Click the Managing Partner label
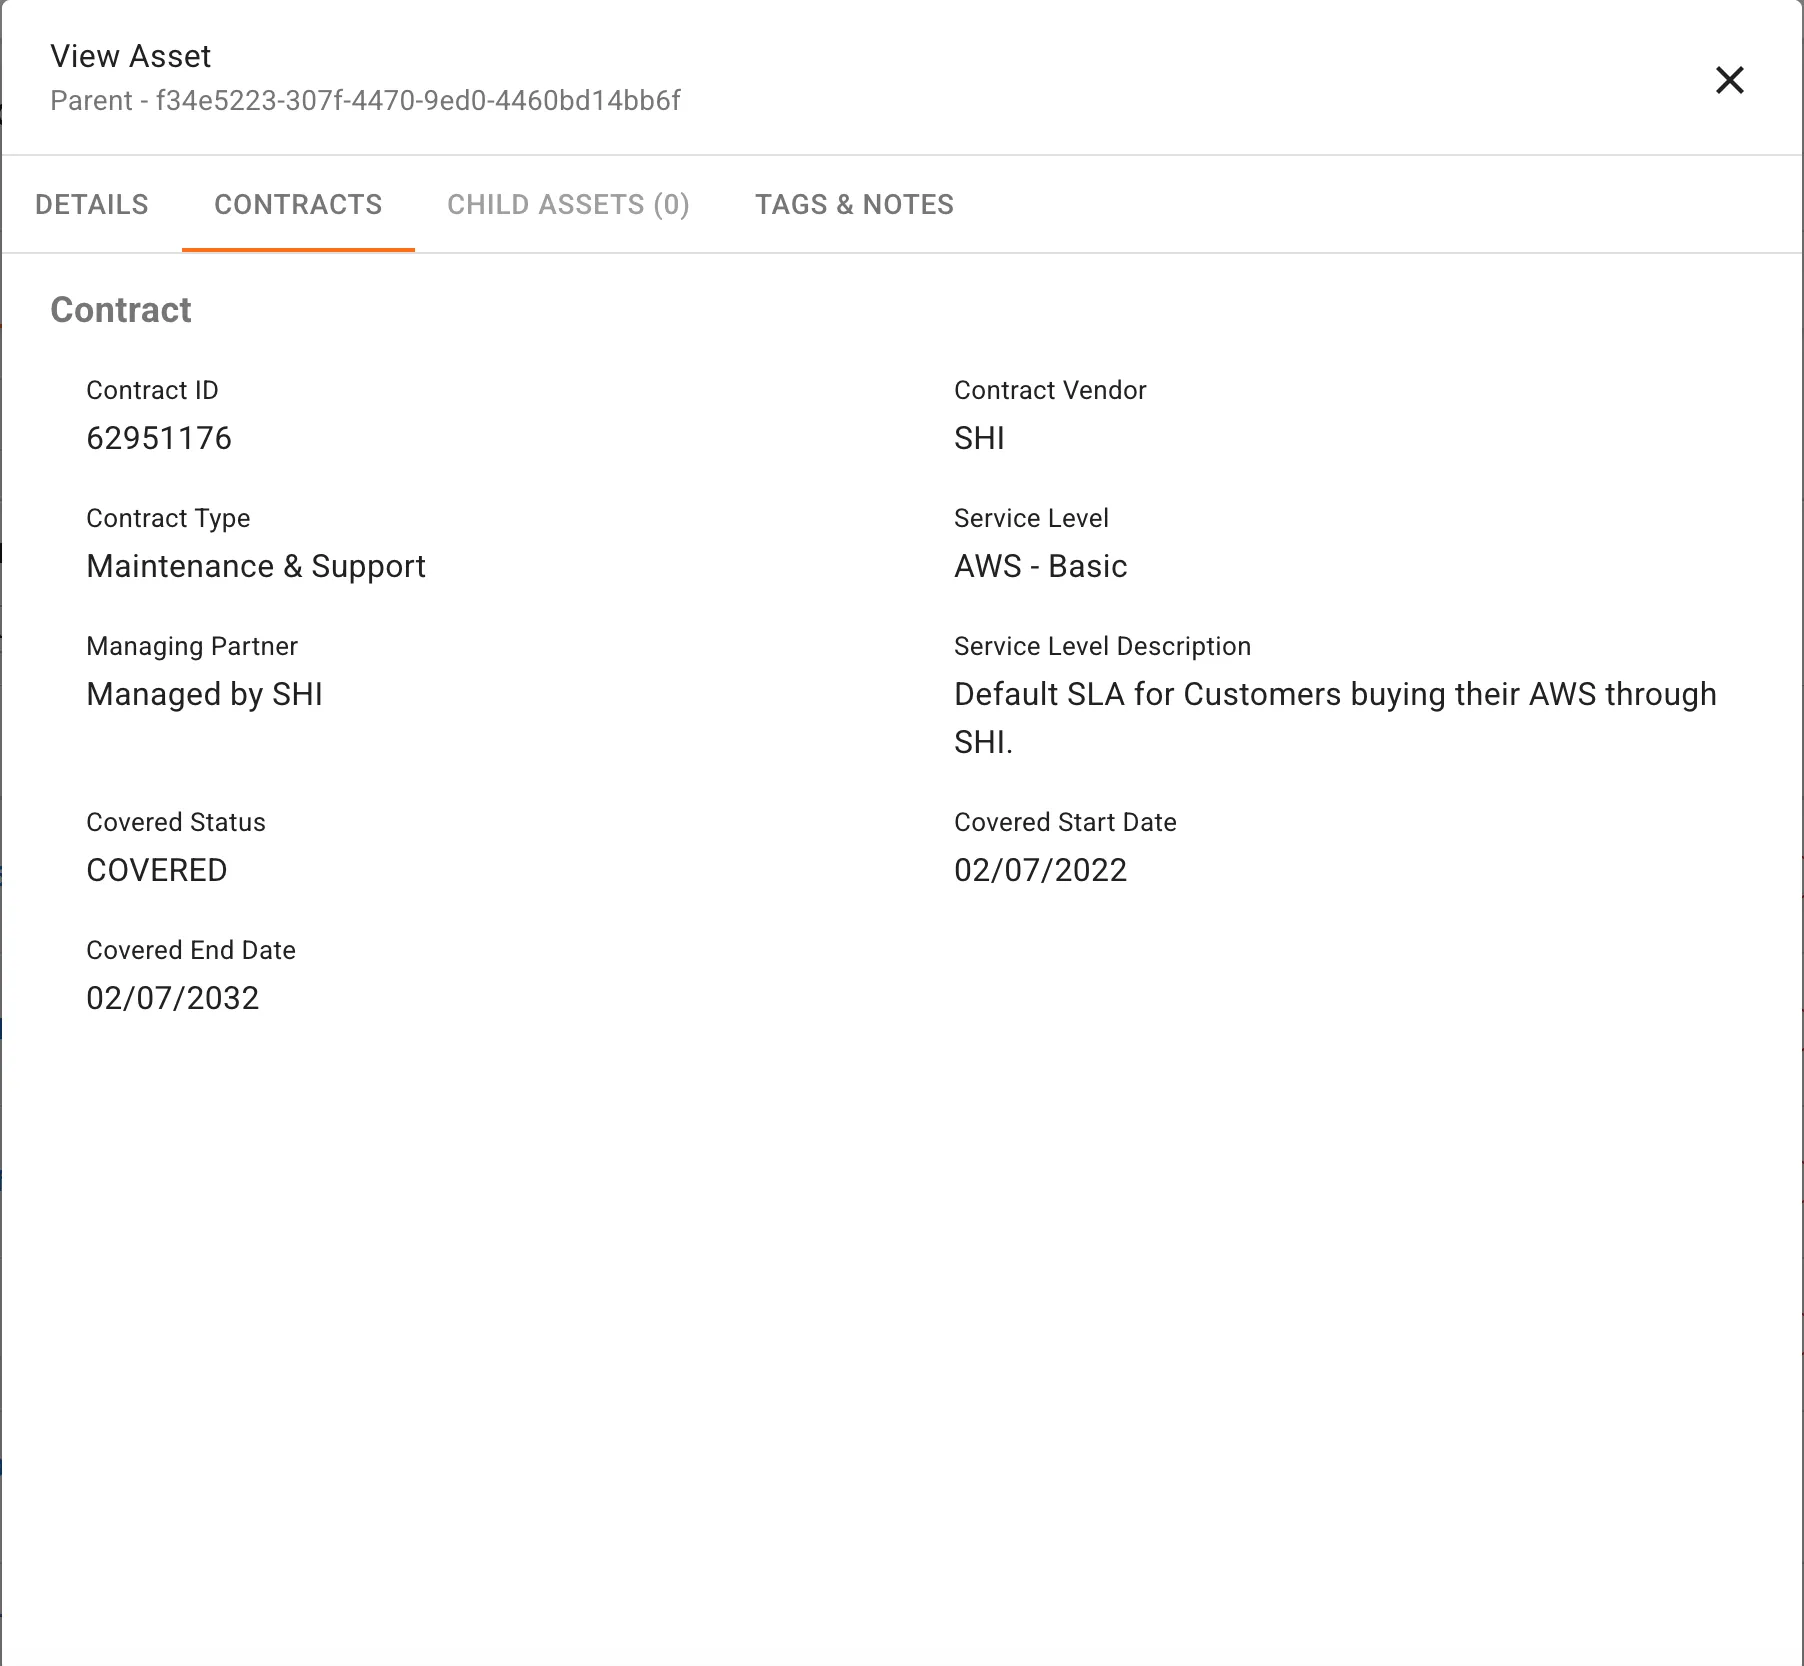This screenshot has width=1804, height=1666. (192, 646)
